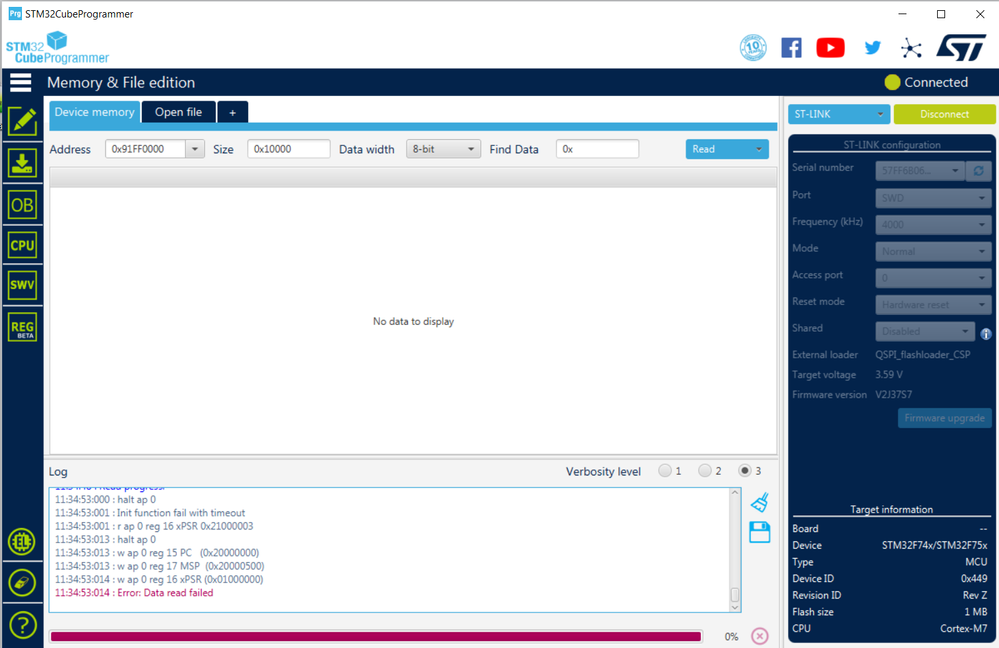
Task: Open the Port SWD dropdown
Action: (933, 198)
